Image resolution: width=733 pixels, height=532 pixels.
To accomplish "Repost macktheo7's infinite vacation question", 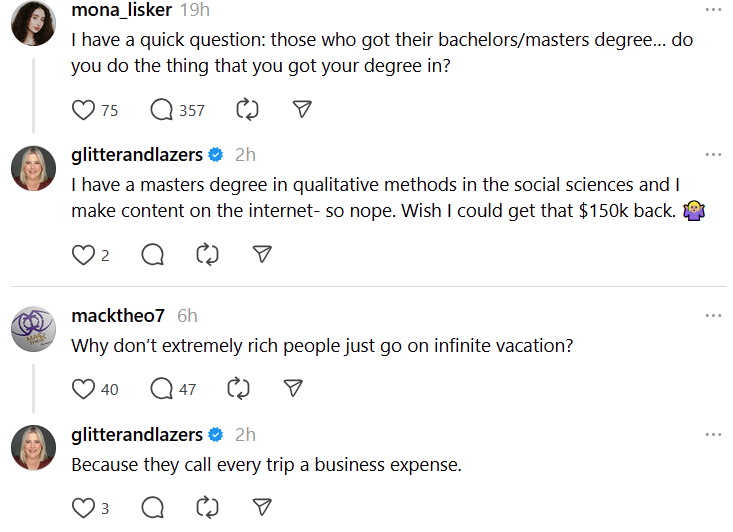I will coord(238,388).
